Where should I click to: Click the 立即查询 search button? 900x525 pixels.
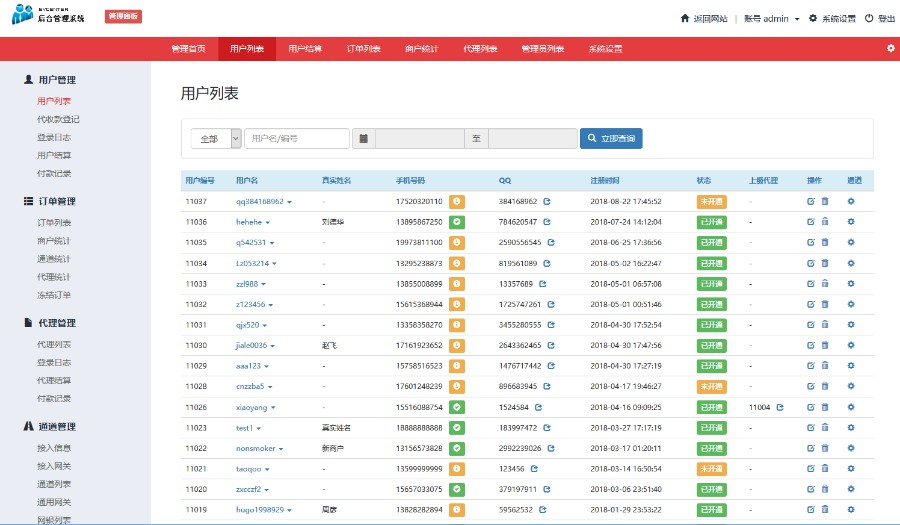click(611, 138)
